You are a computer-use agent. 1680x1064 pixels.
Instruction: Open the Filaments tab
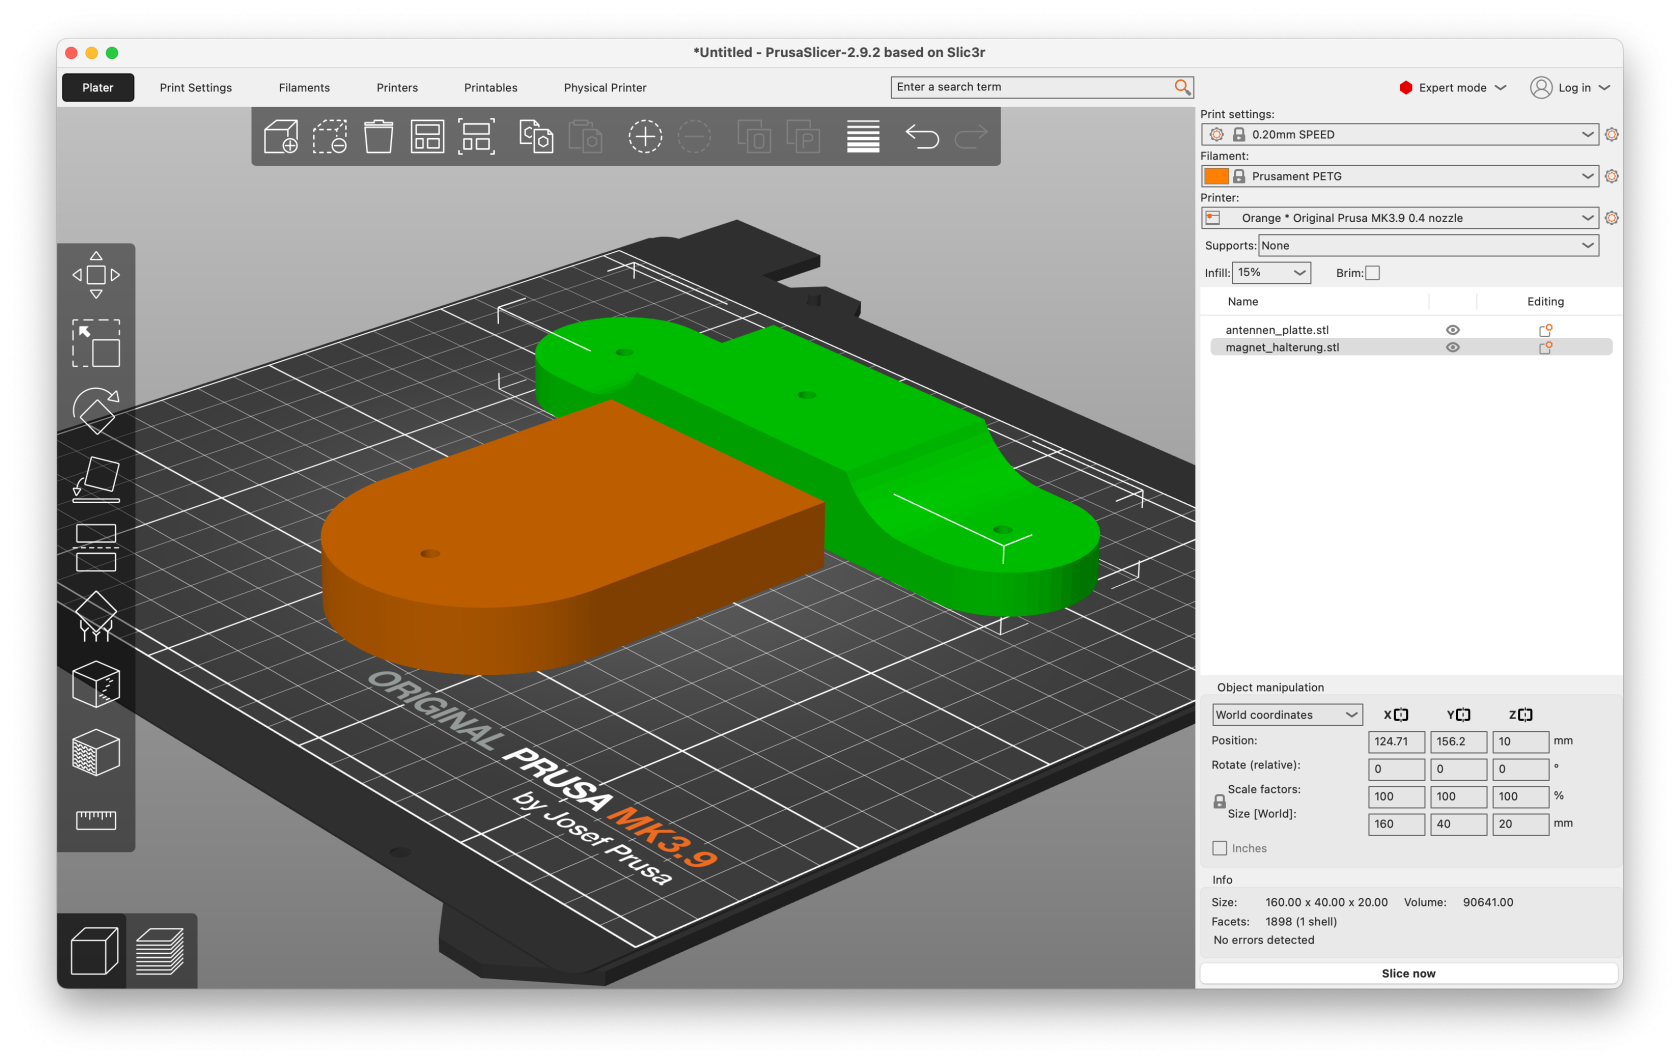point(304,88)
